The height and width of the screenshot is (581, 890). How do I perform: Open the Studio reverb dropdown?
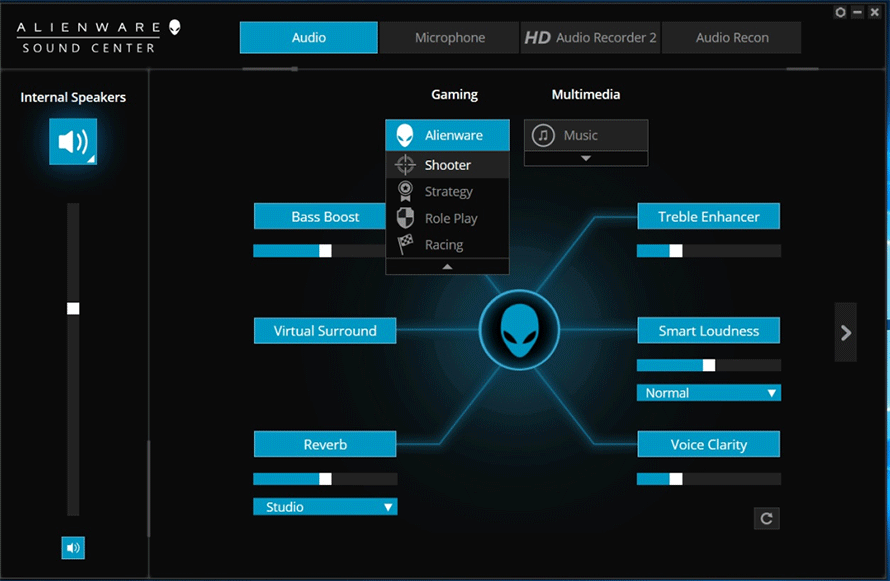pyautogui.click(x=325, y=507)
